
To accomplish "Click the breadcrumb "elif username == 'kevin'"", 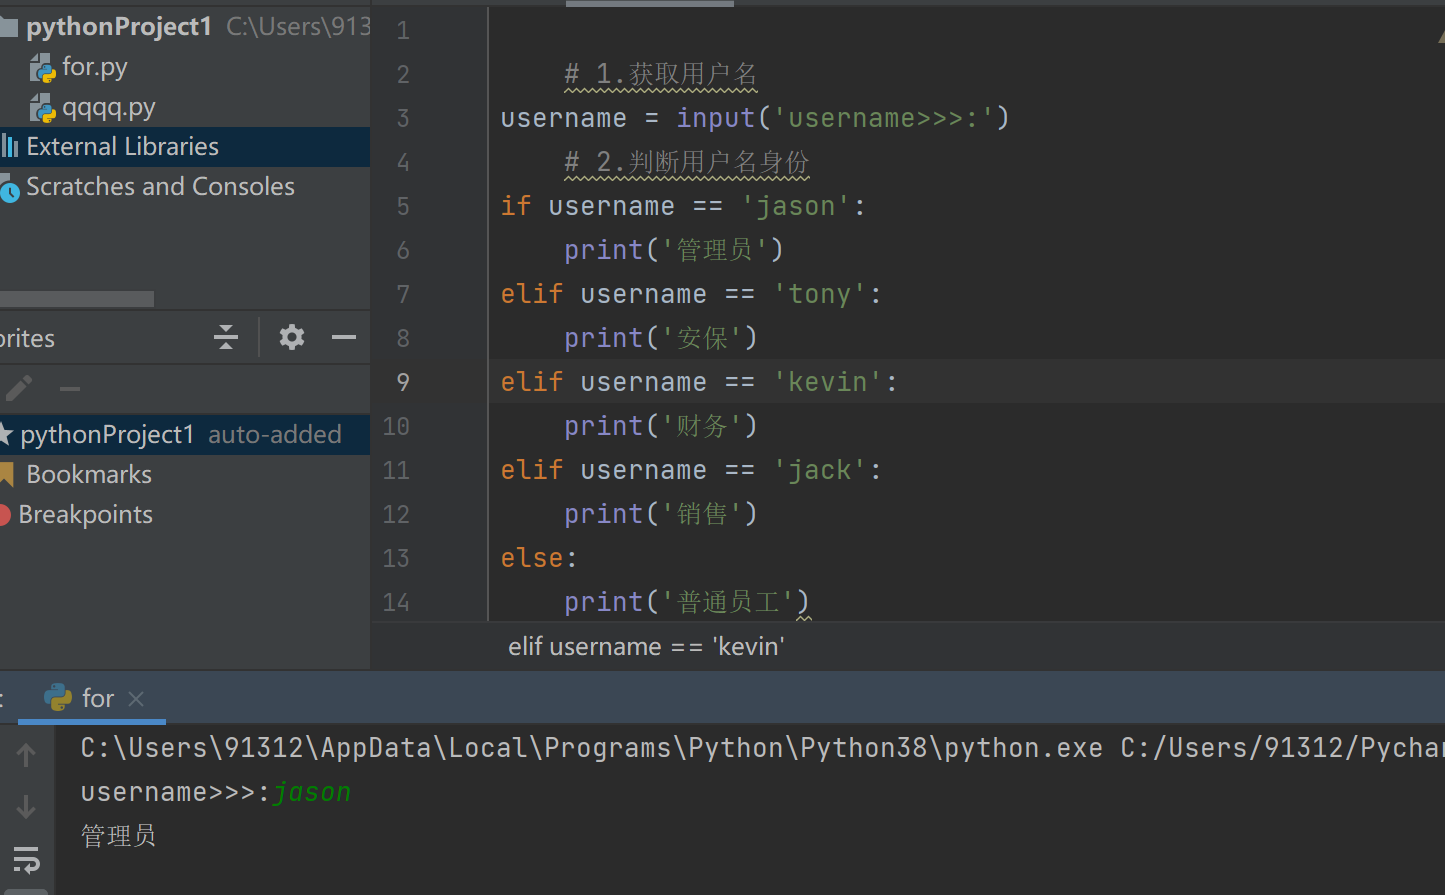I will point(646,647).
